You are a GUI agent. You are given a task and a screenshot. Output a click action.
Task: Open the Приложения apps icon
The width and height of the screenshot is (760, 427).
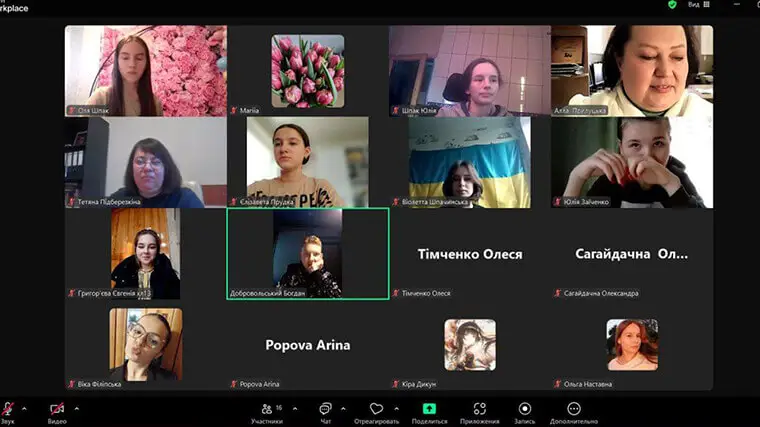click(x=480, y=409)
